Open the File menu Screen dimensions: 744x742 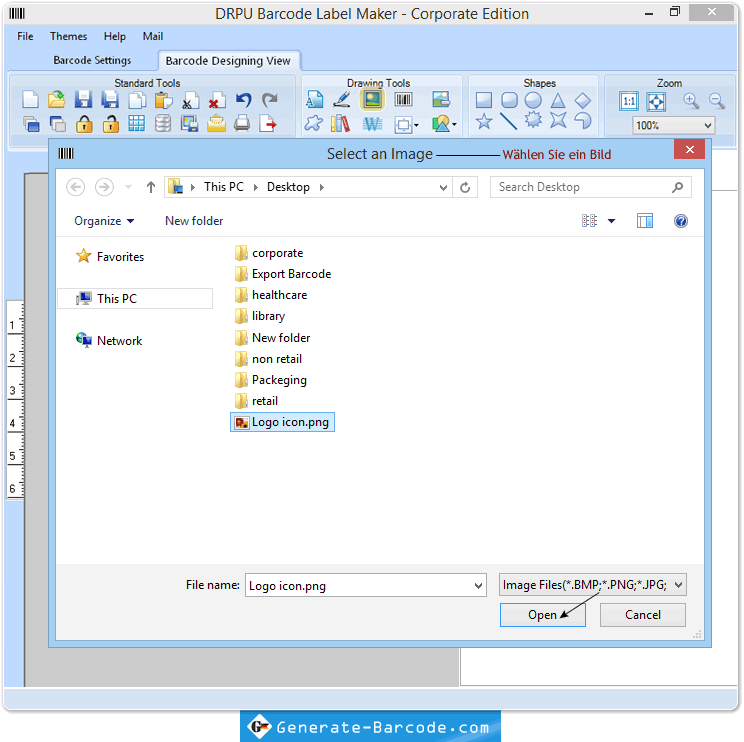tap(25, 37)
